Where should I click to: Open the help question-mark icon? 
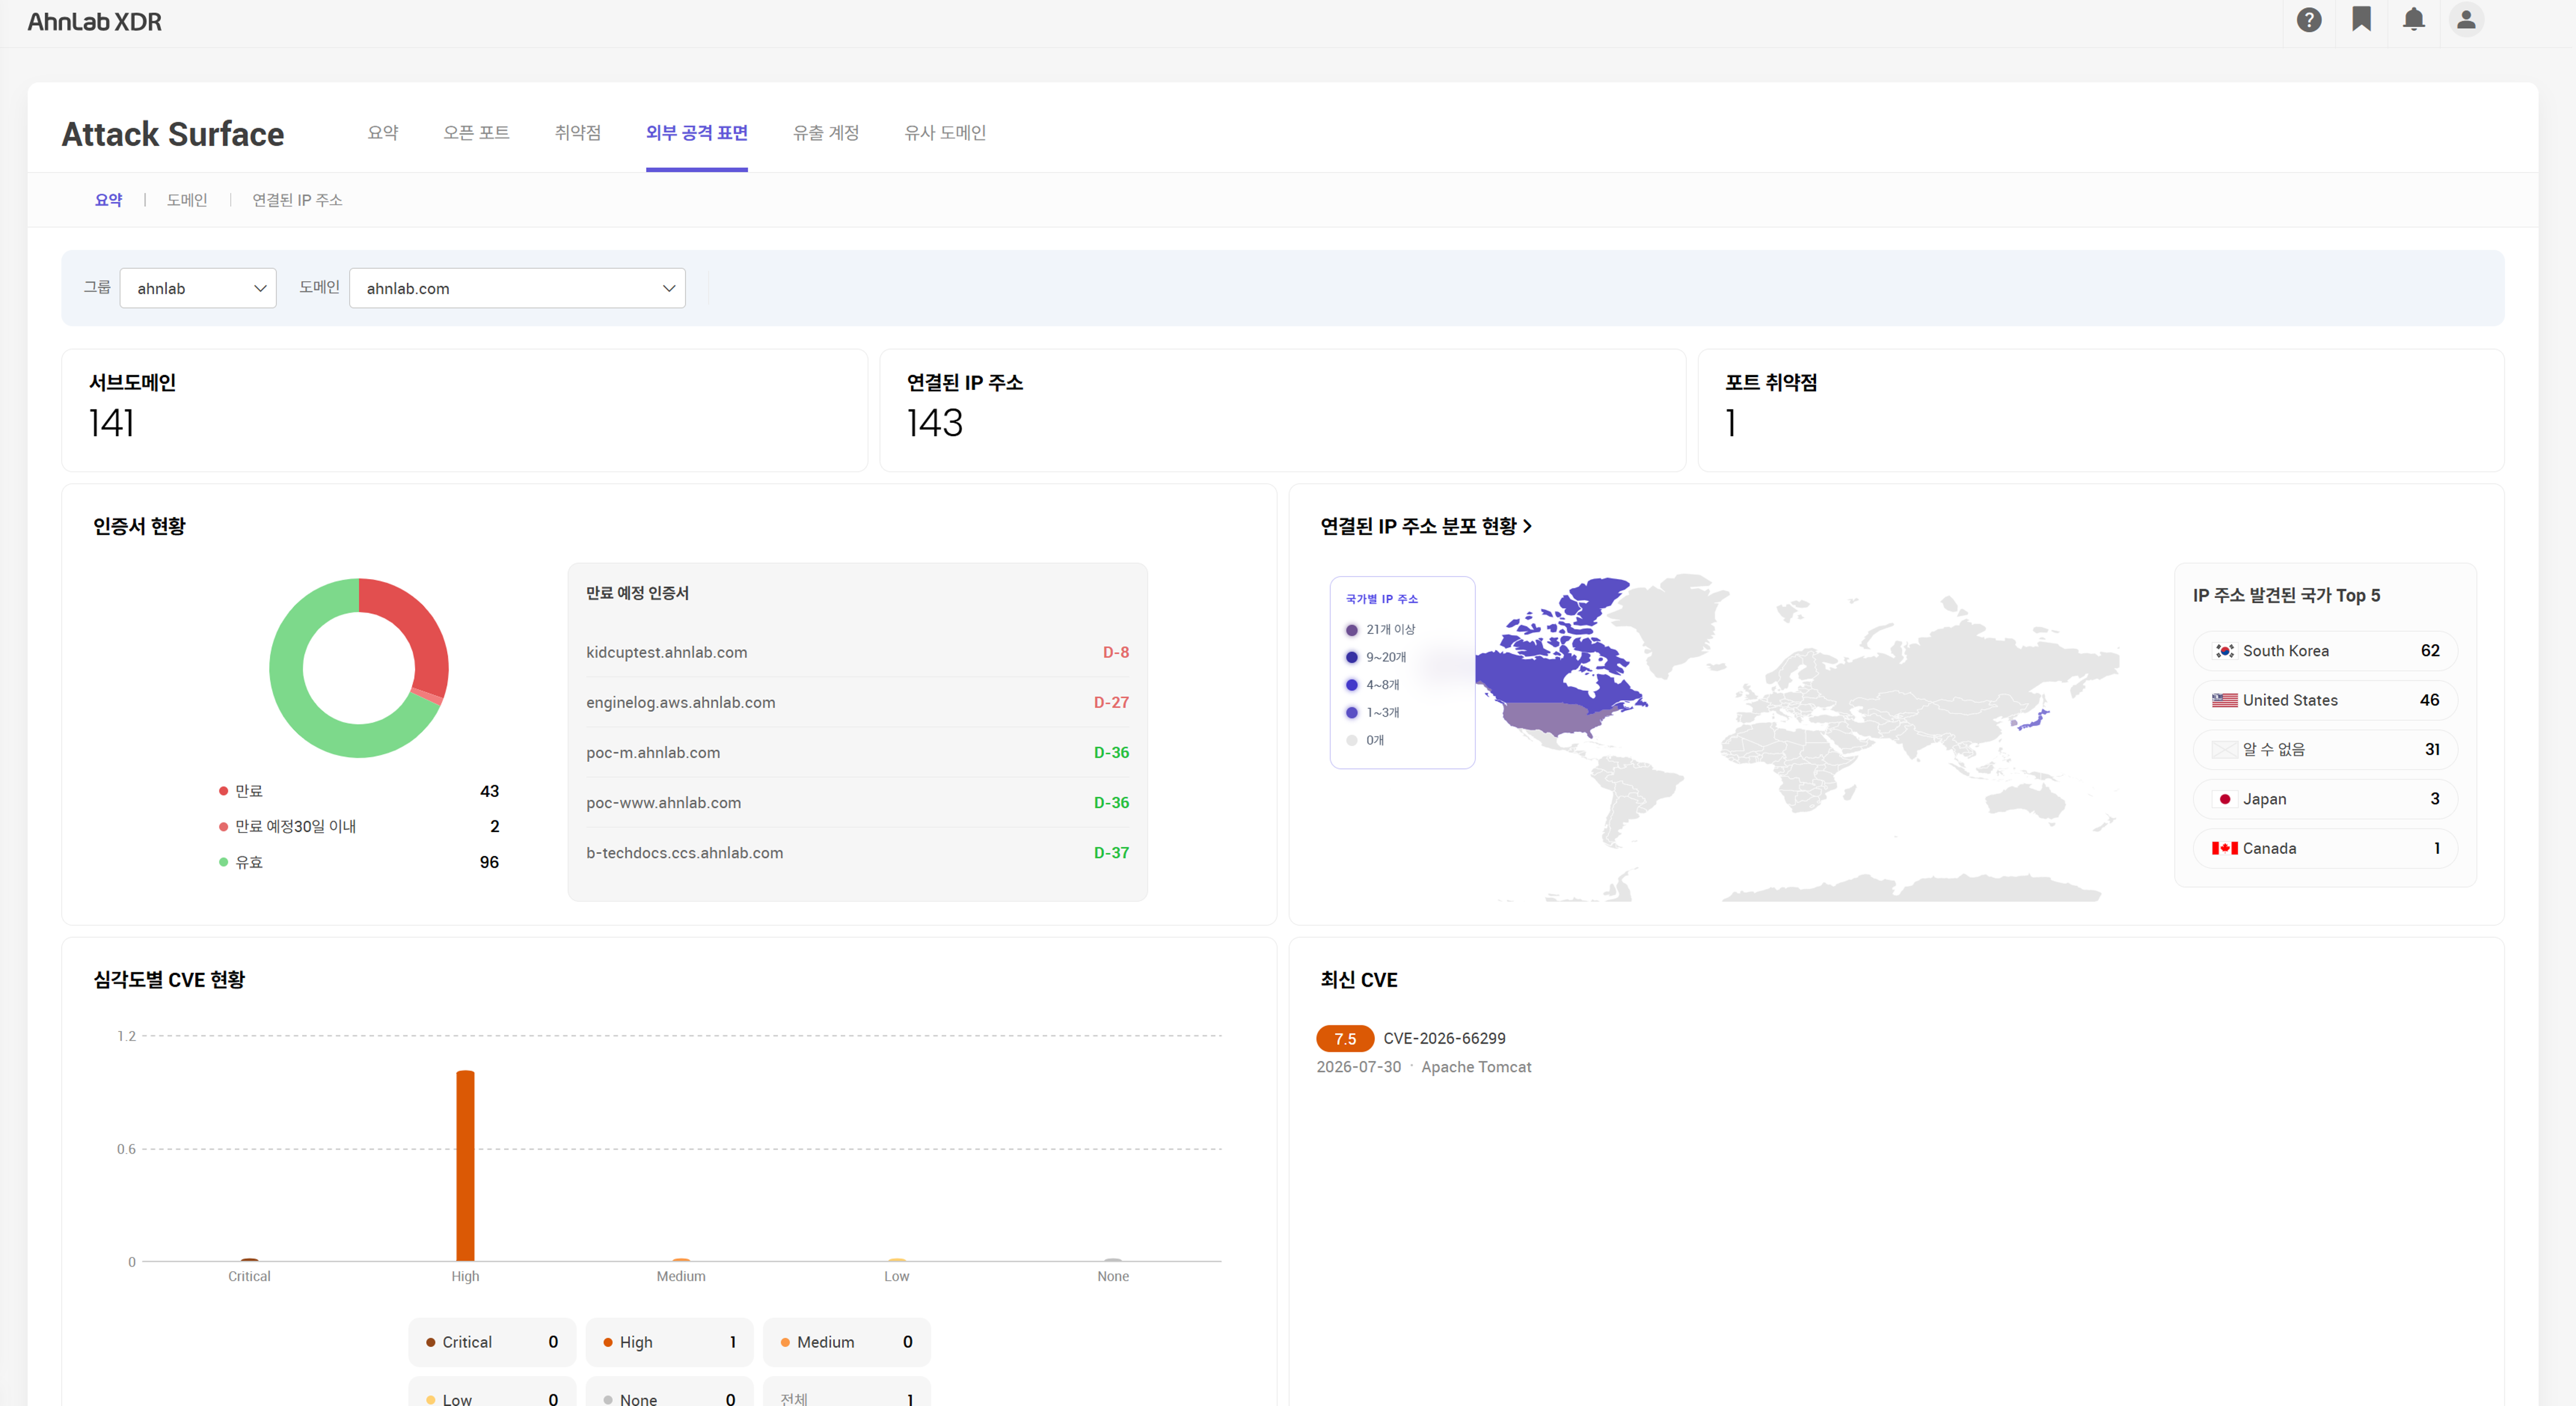coord(2308,20)
